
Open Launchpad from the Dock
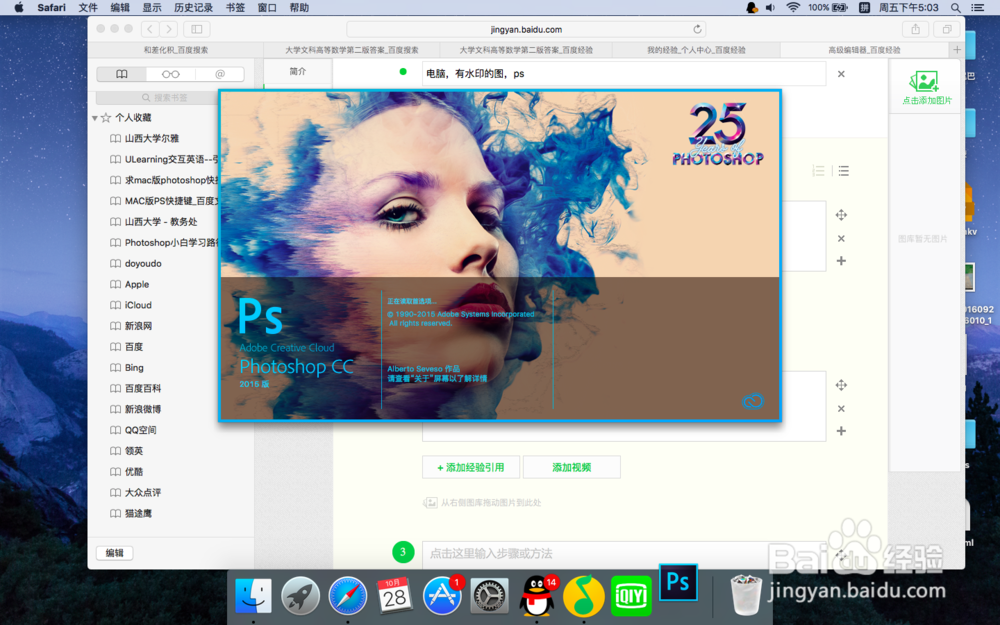pyautogui.click(x=300, y=596)
